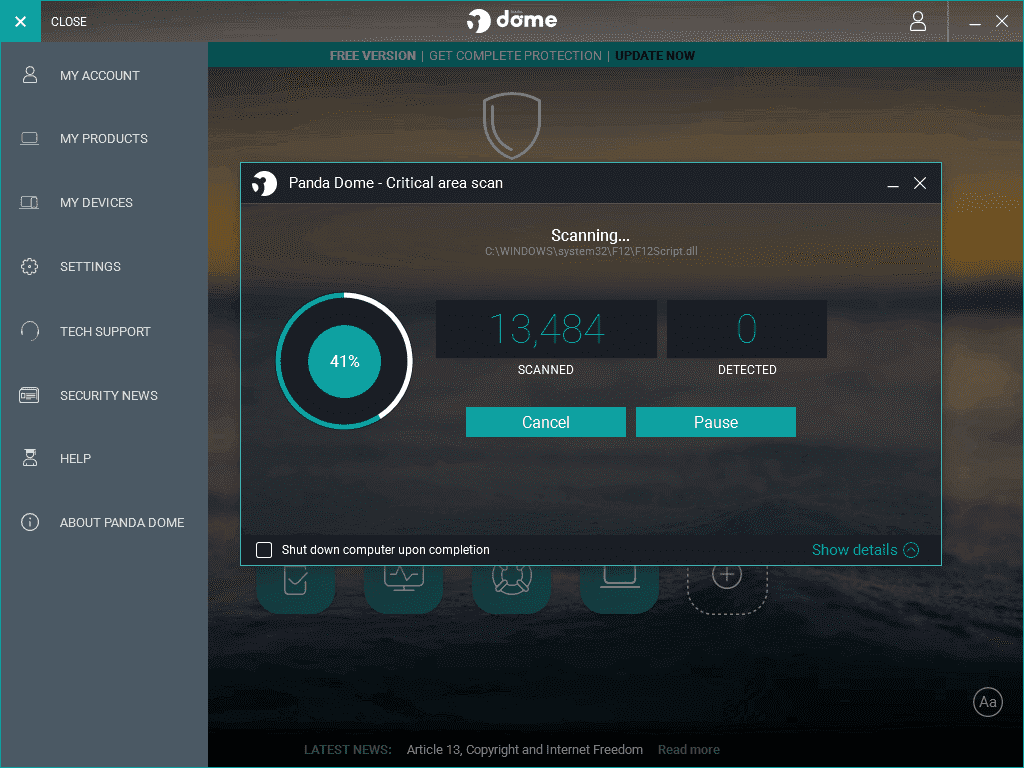Close the sidebar menu with X
Screen dimensions: 1024x768
tap(20, 21)
